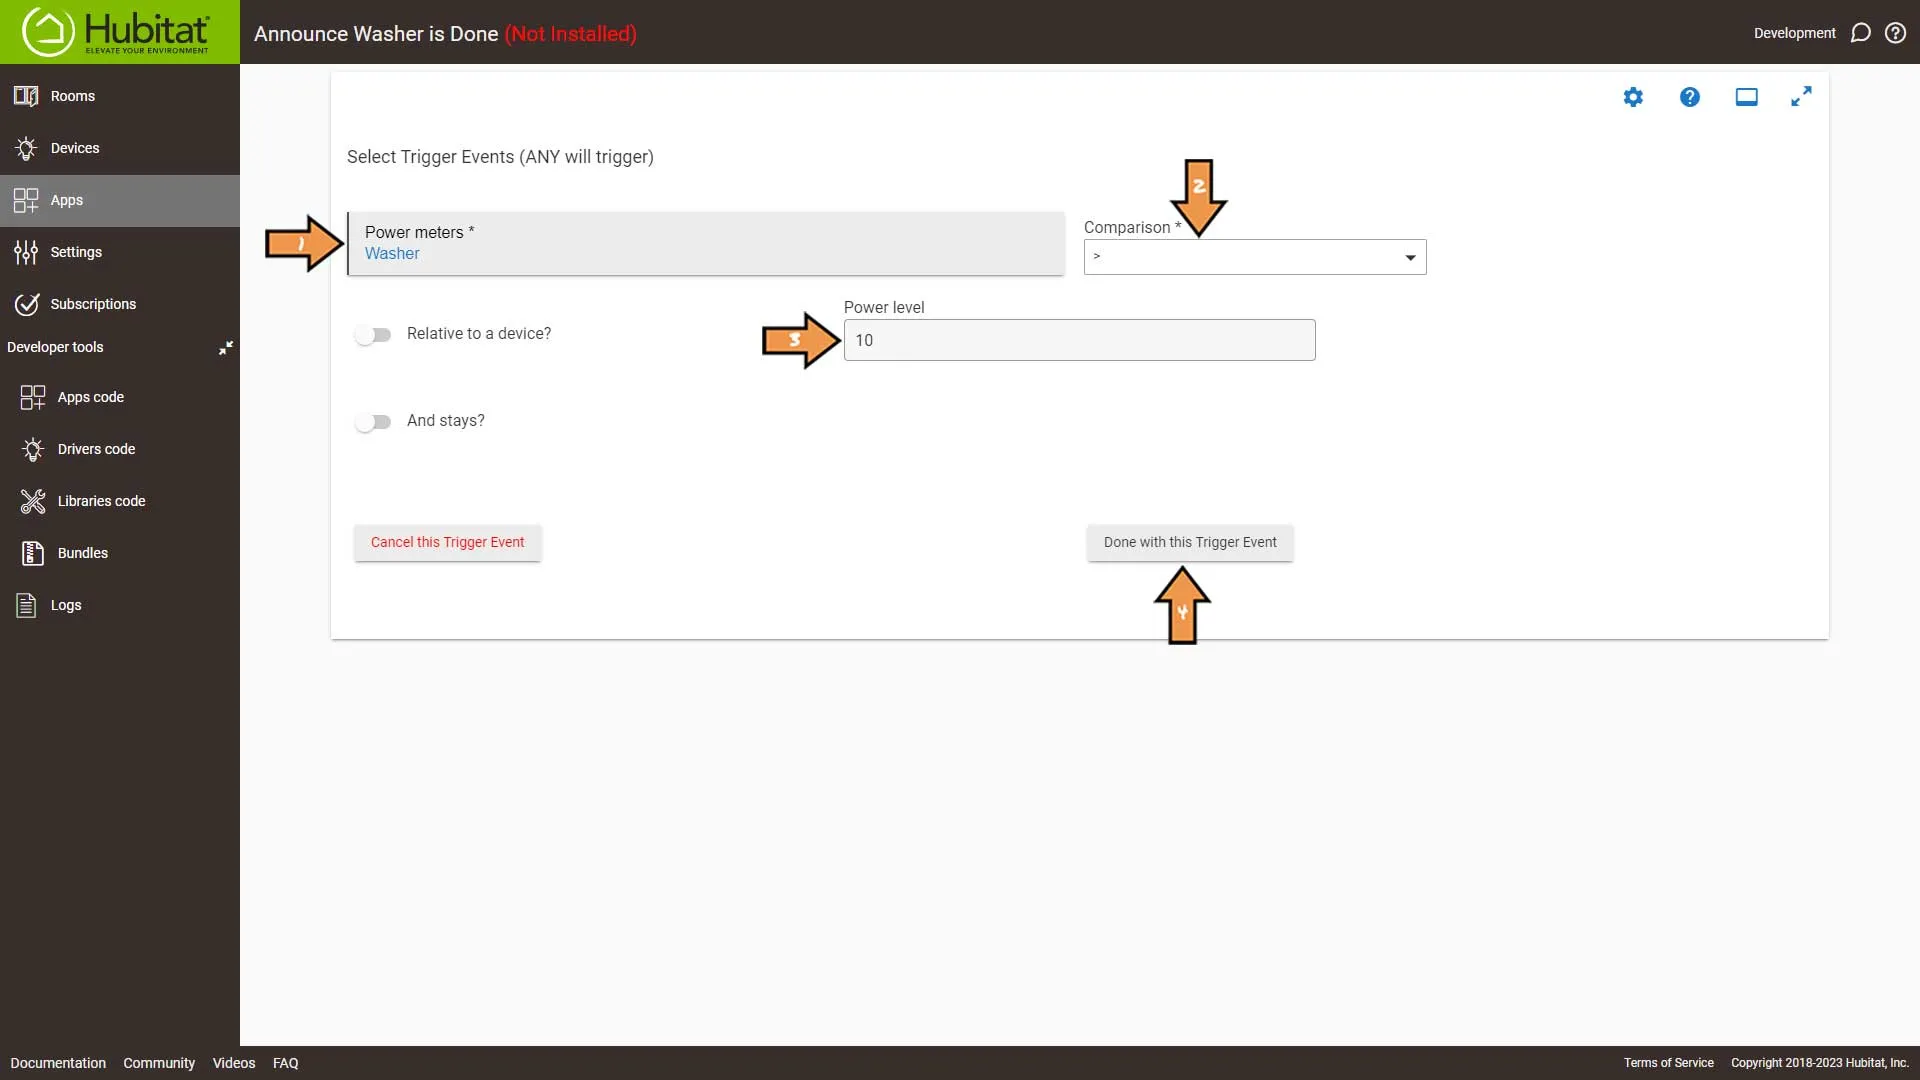Image resolution: width=1920 pixels, height=1080 pixels.
Task: Open Bundles in Developer tools
Action: pos(82,553)
